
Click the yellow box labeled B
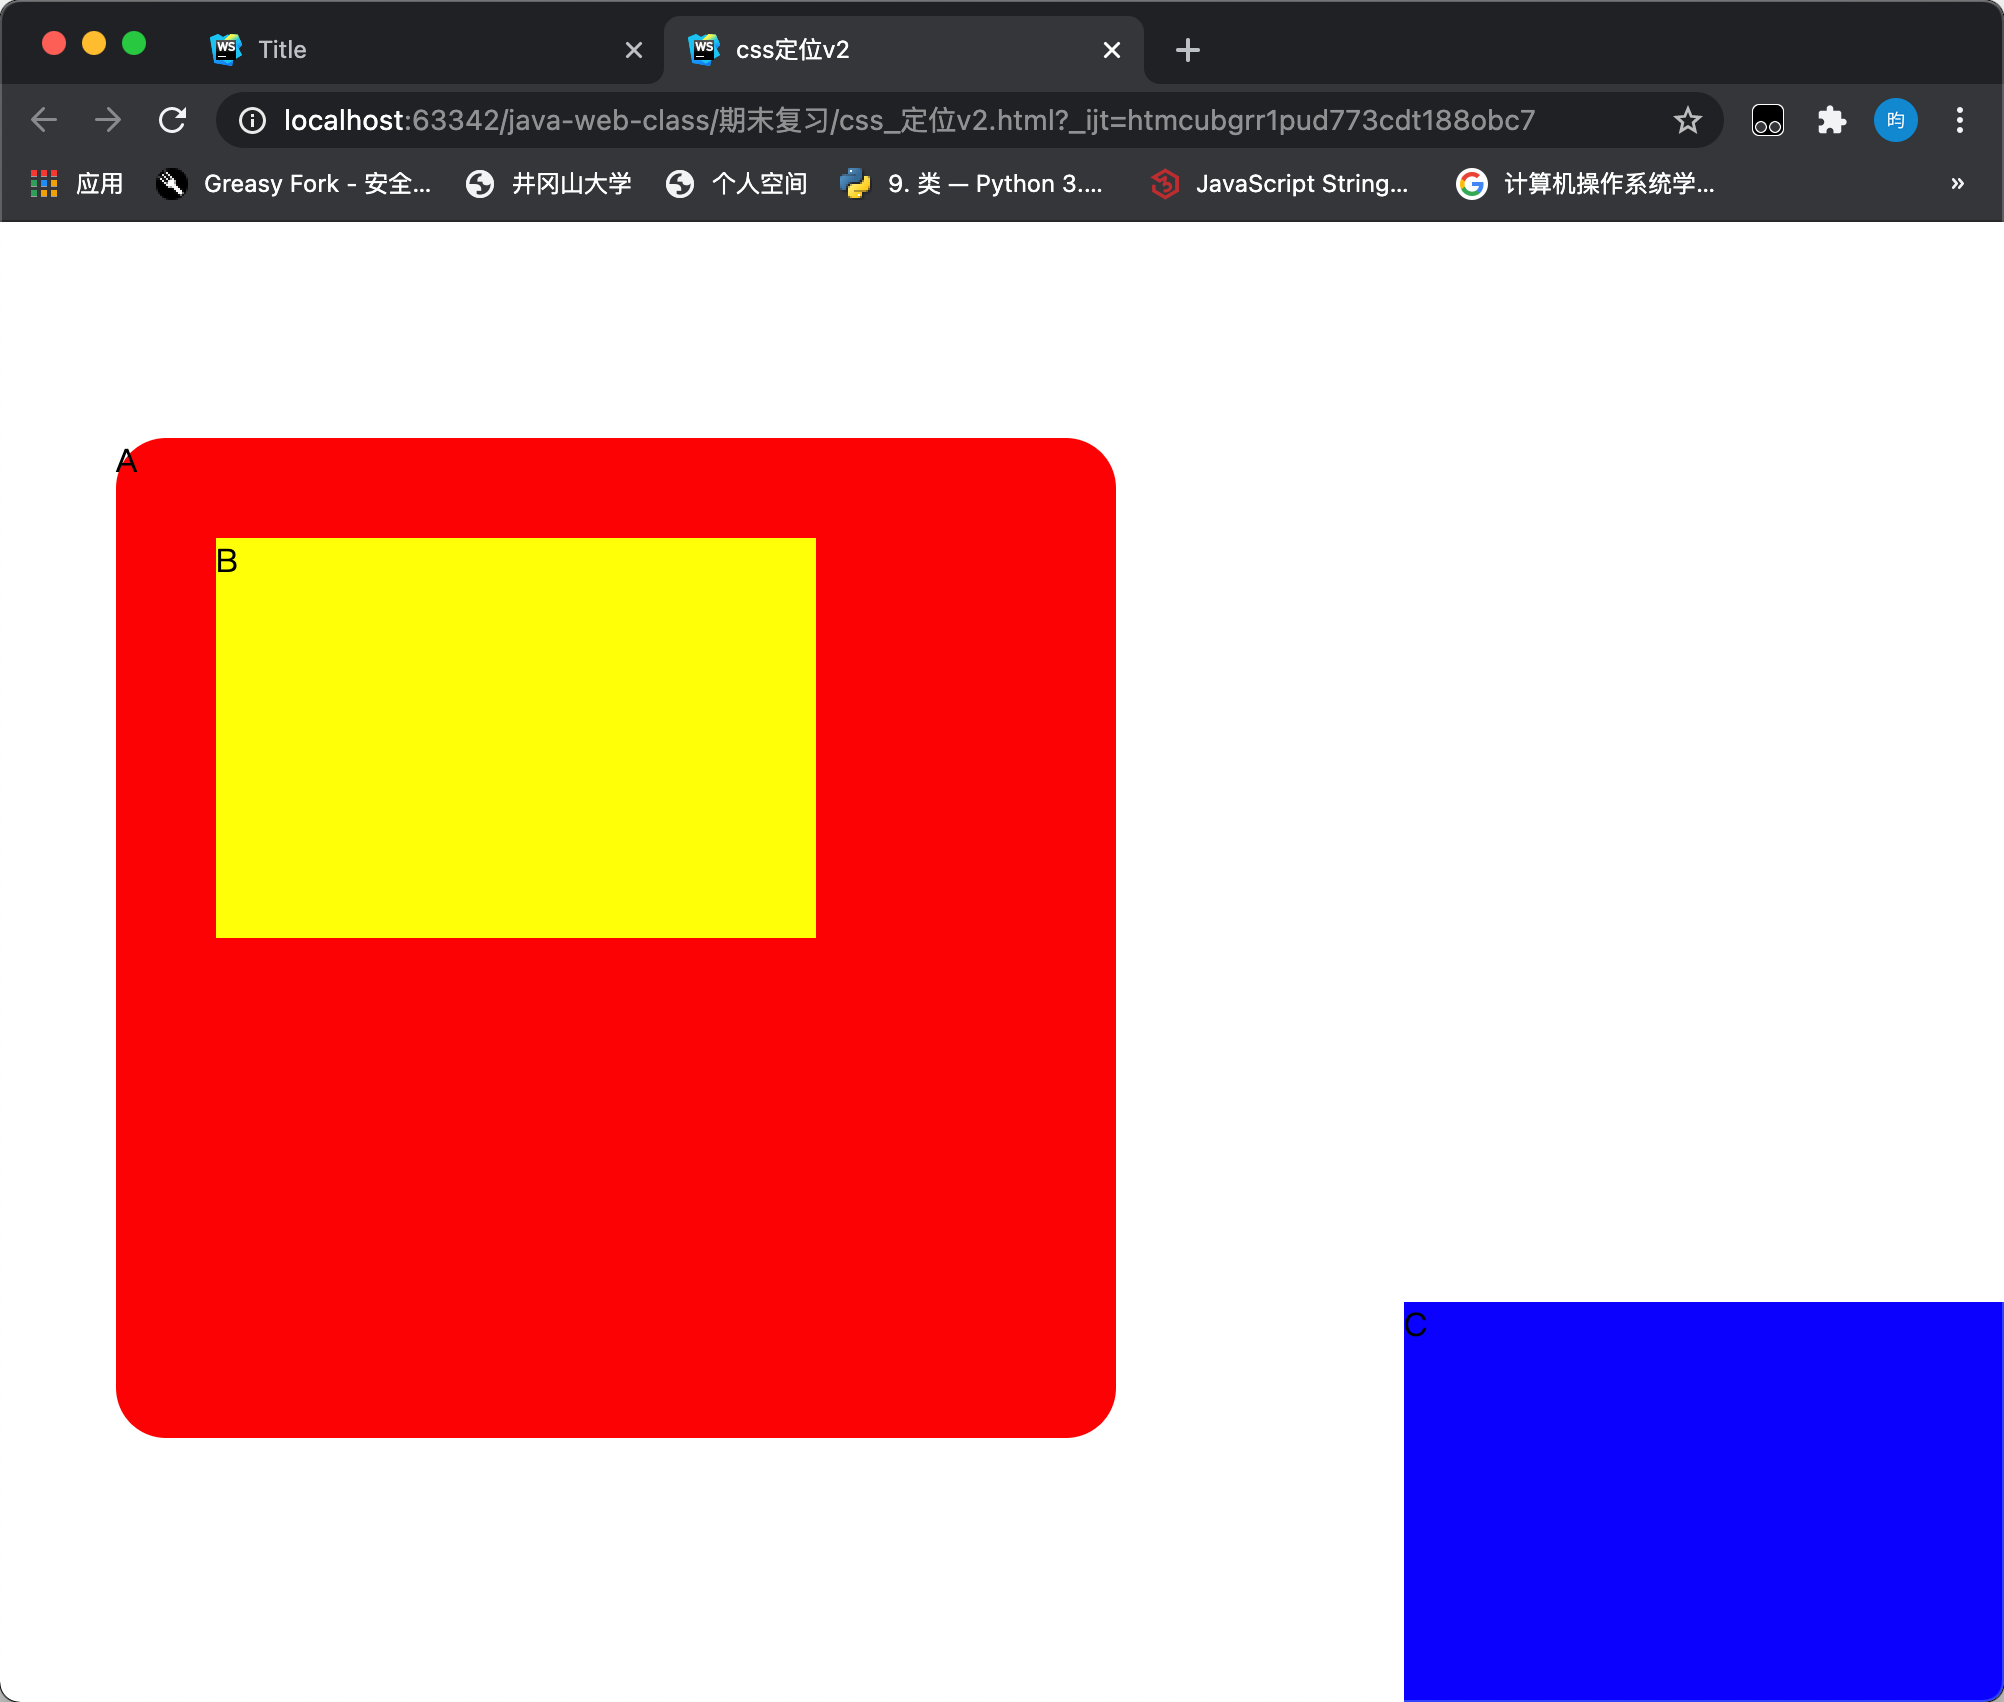coord(515,738)
